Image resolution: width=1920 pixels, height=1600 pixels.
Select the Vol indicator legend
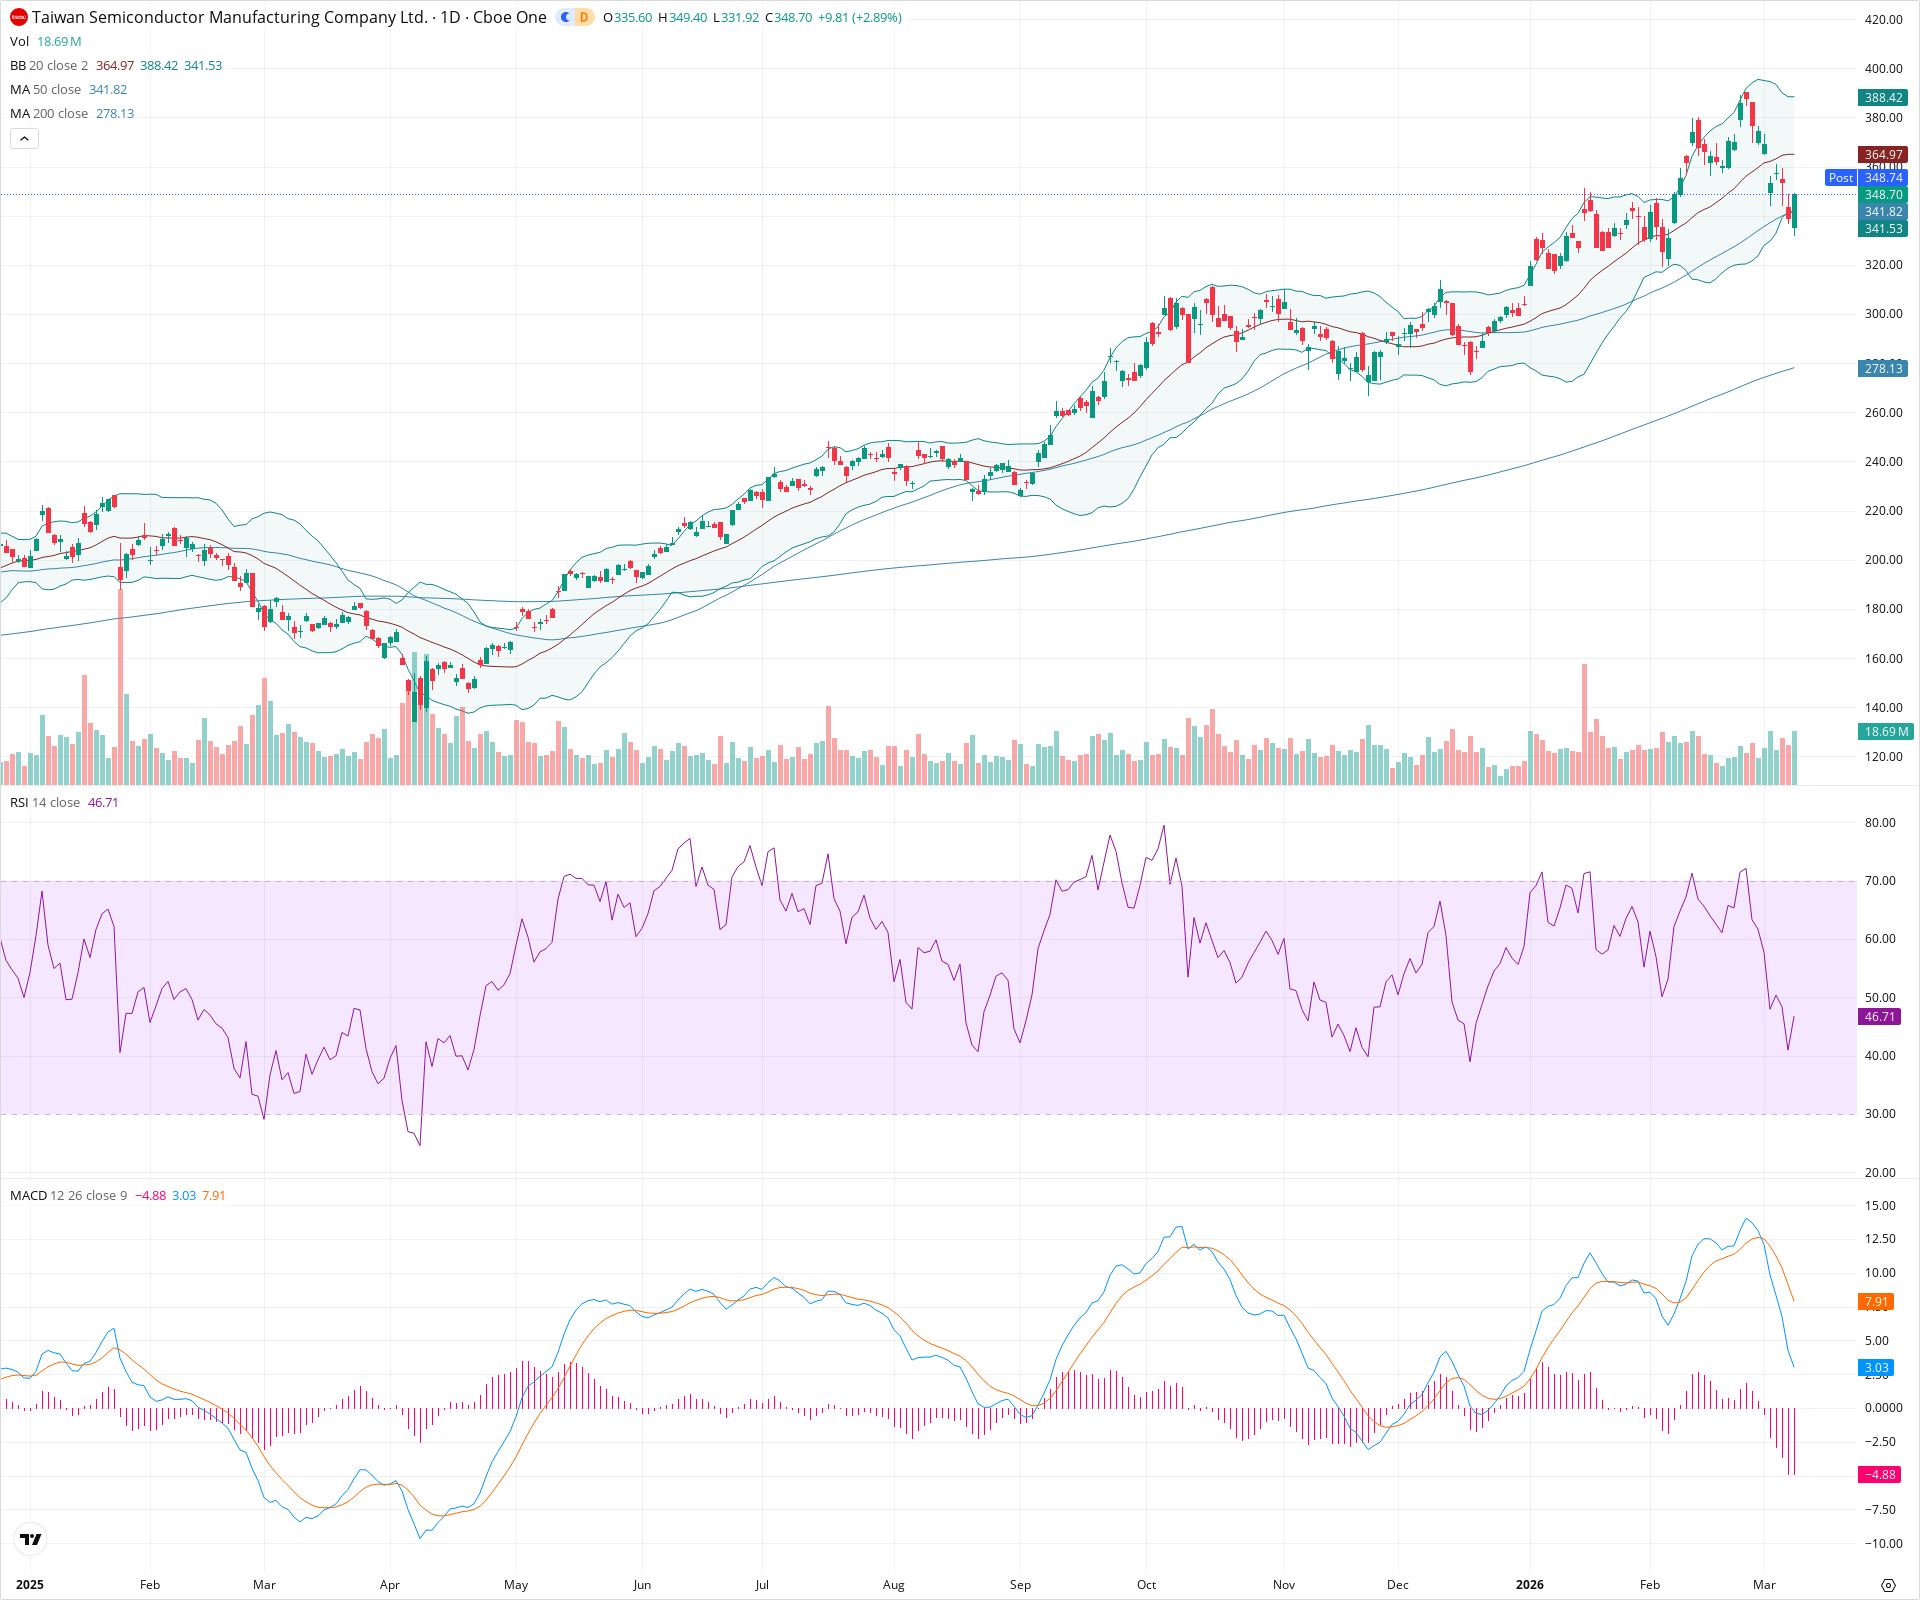tap(18, 42)
